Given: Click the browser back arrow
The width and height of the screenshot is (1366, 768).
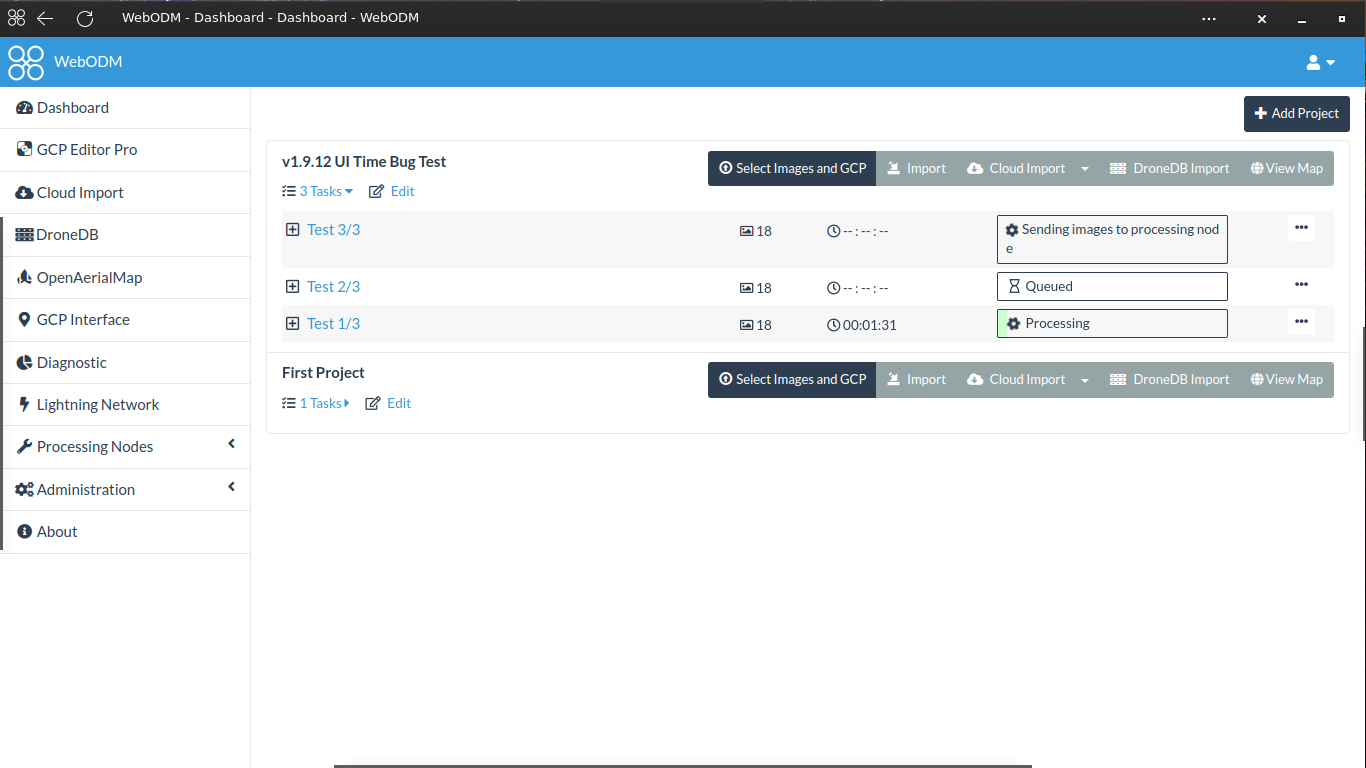Looking at the screenshot, I should 46,18.
